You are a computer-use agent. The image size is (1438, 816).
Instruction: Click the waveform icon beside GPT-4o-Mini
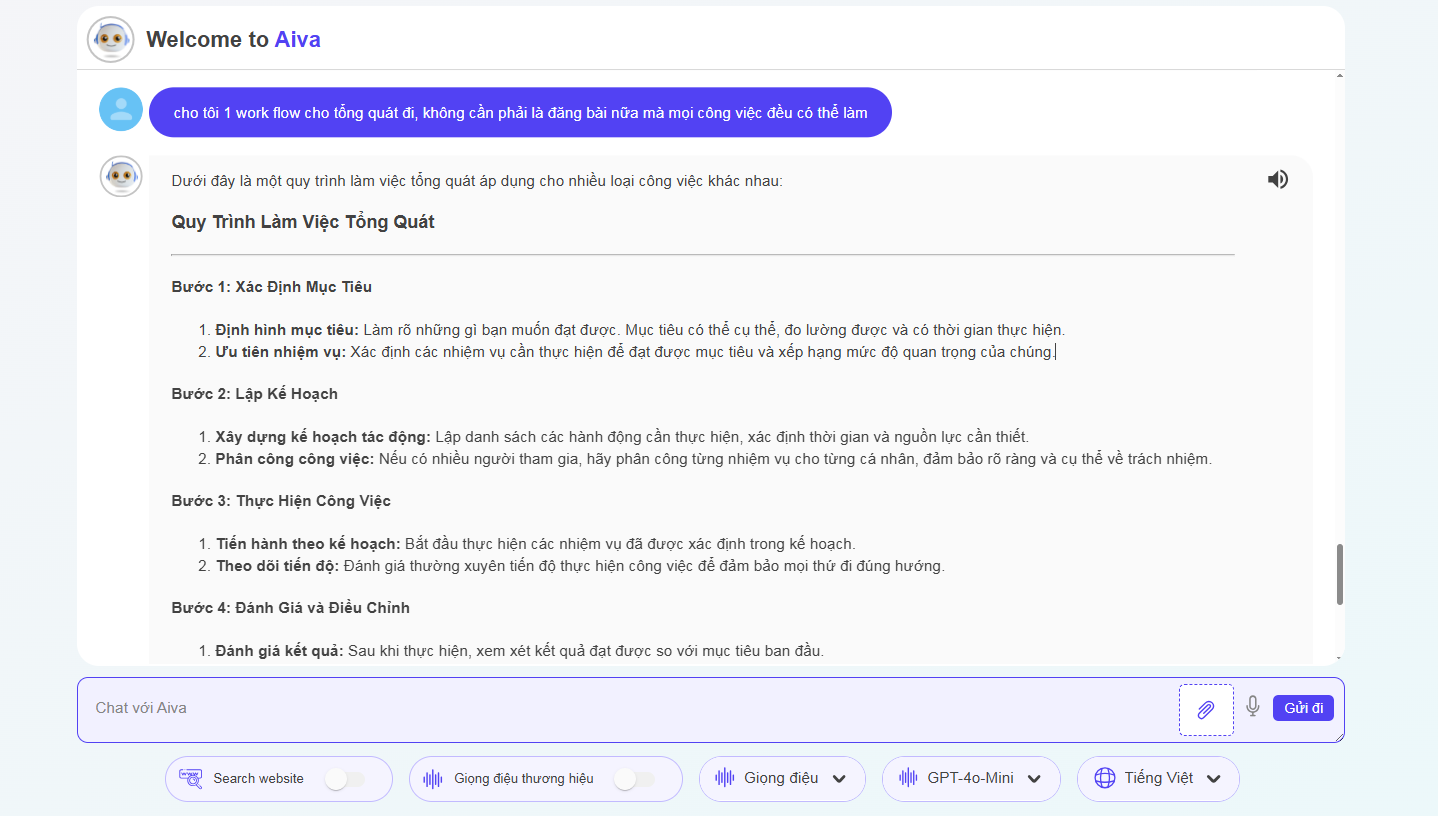909,778
